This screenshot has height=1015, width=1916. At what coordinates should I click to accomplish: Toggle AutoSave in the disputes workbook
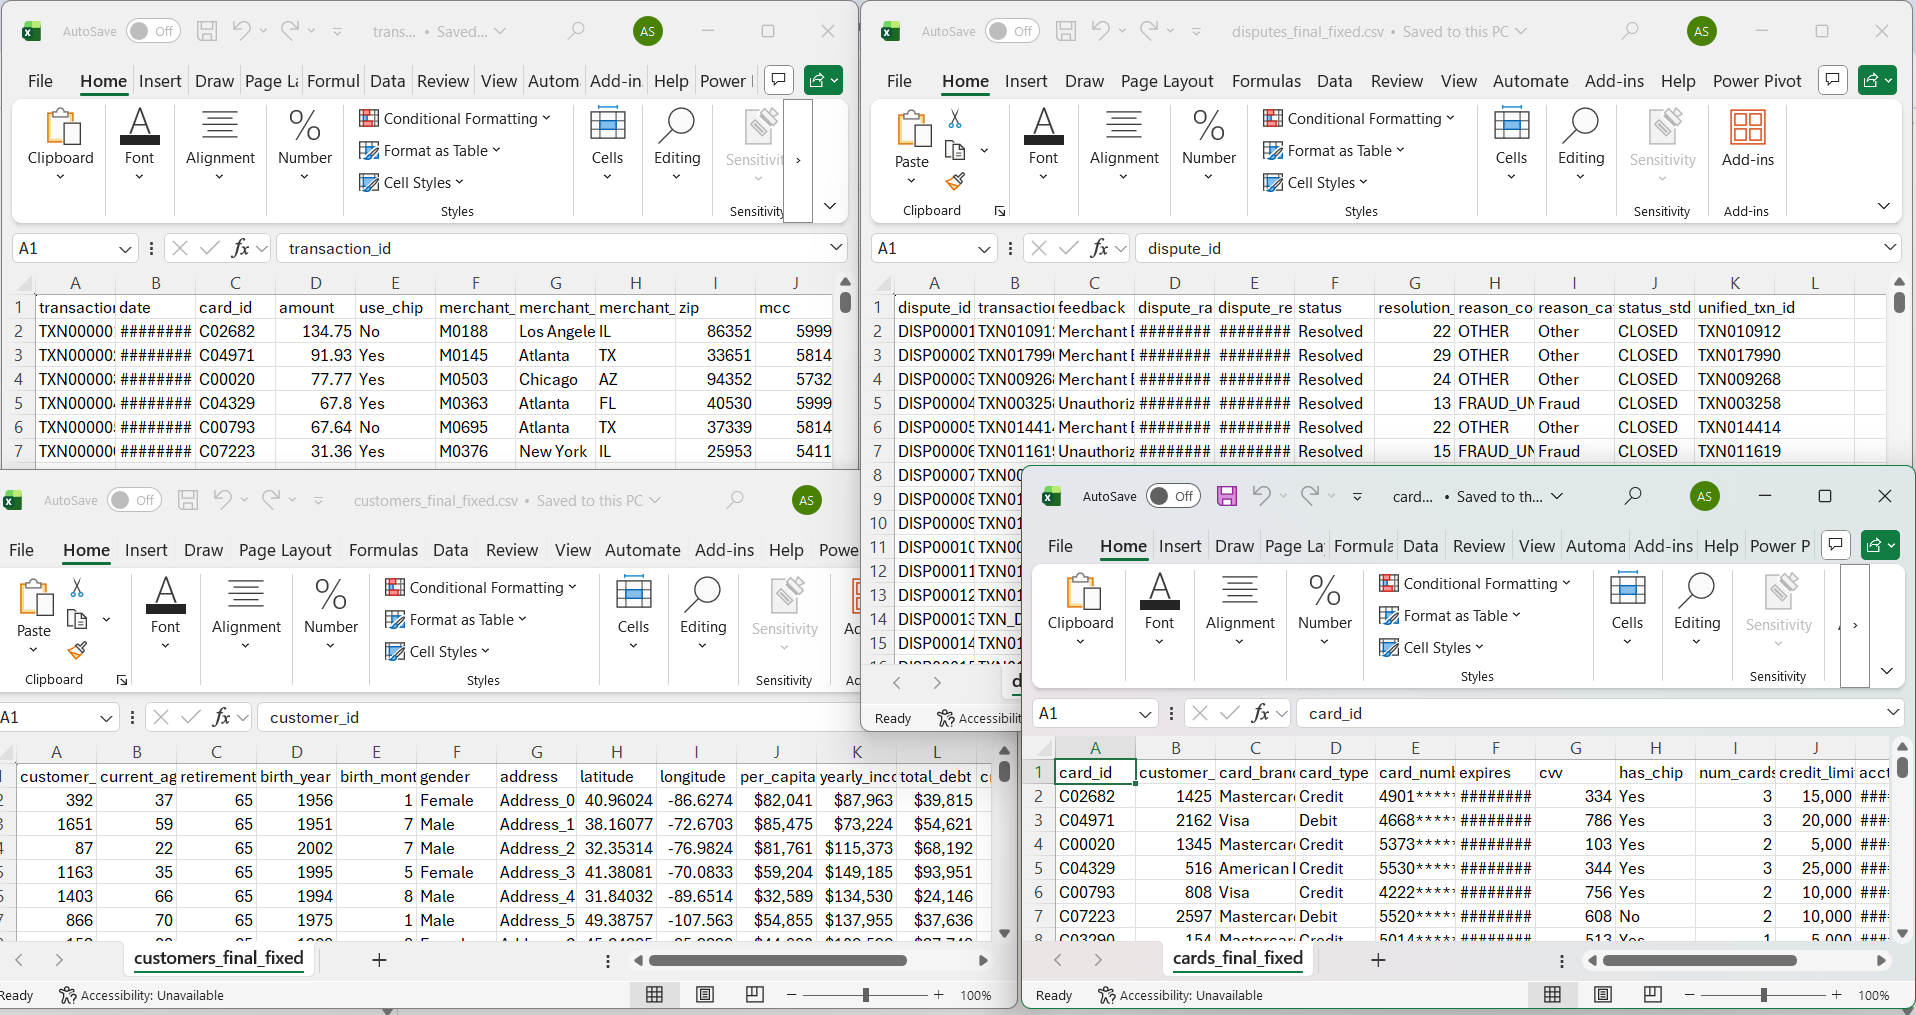coord(1012,31)
